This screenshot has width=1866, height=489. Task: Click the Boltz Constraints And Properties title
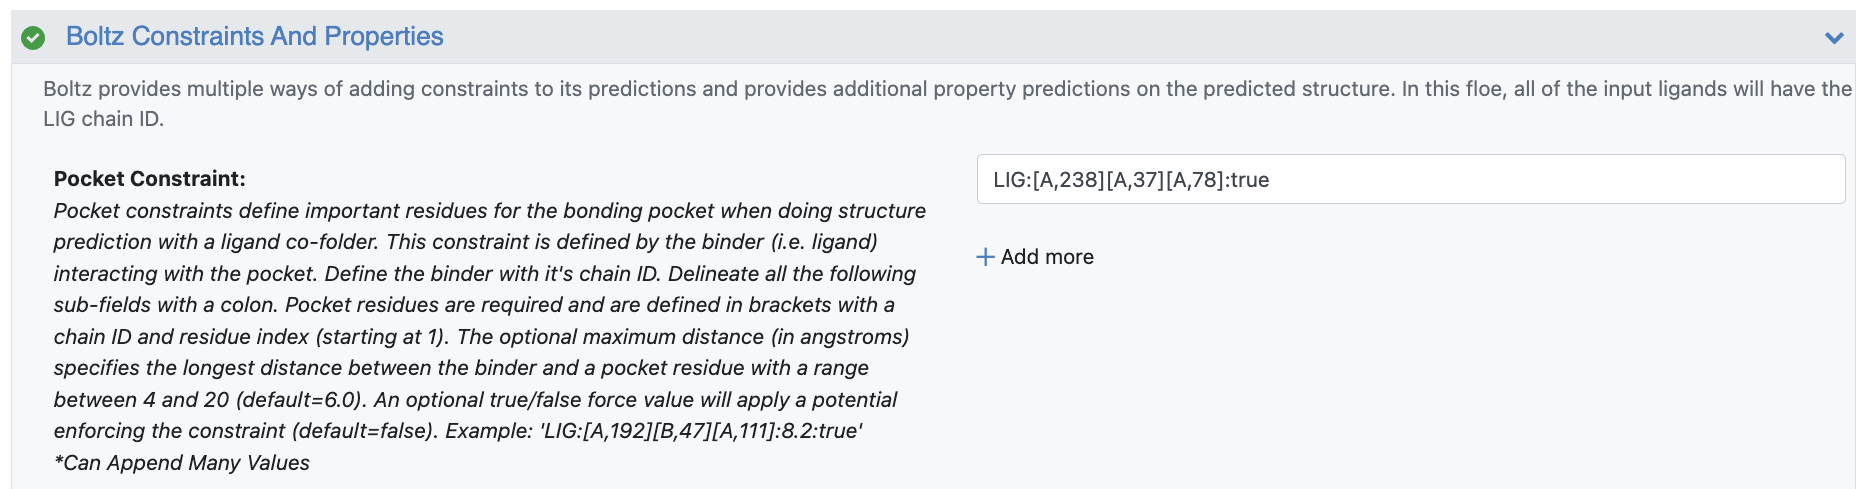[254, 37]
